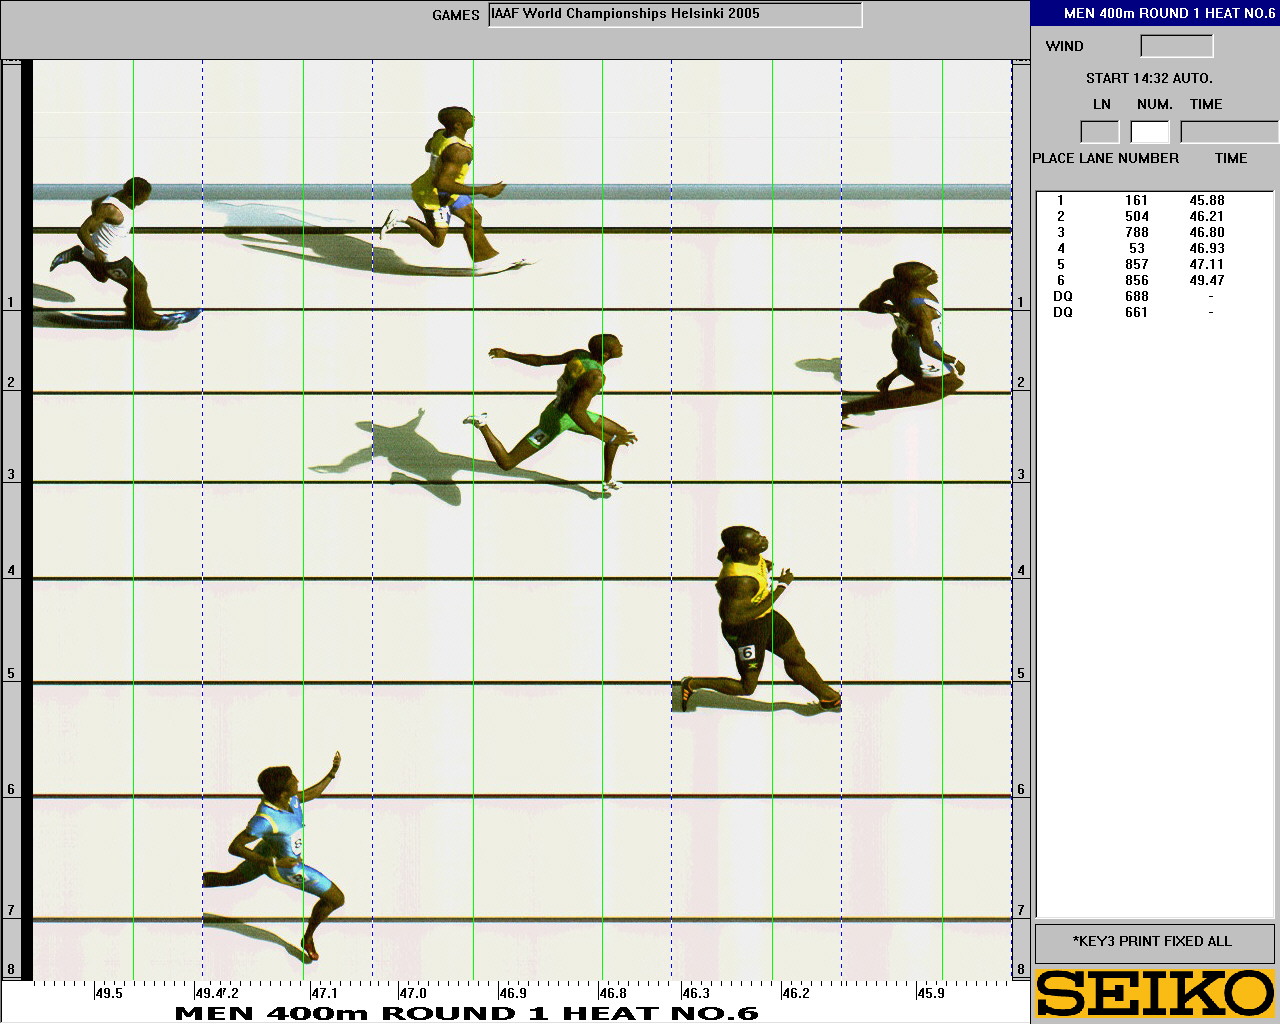
Task: Select result row for bib 504
Action: 1140,216
